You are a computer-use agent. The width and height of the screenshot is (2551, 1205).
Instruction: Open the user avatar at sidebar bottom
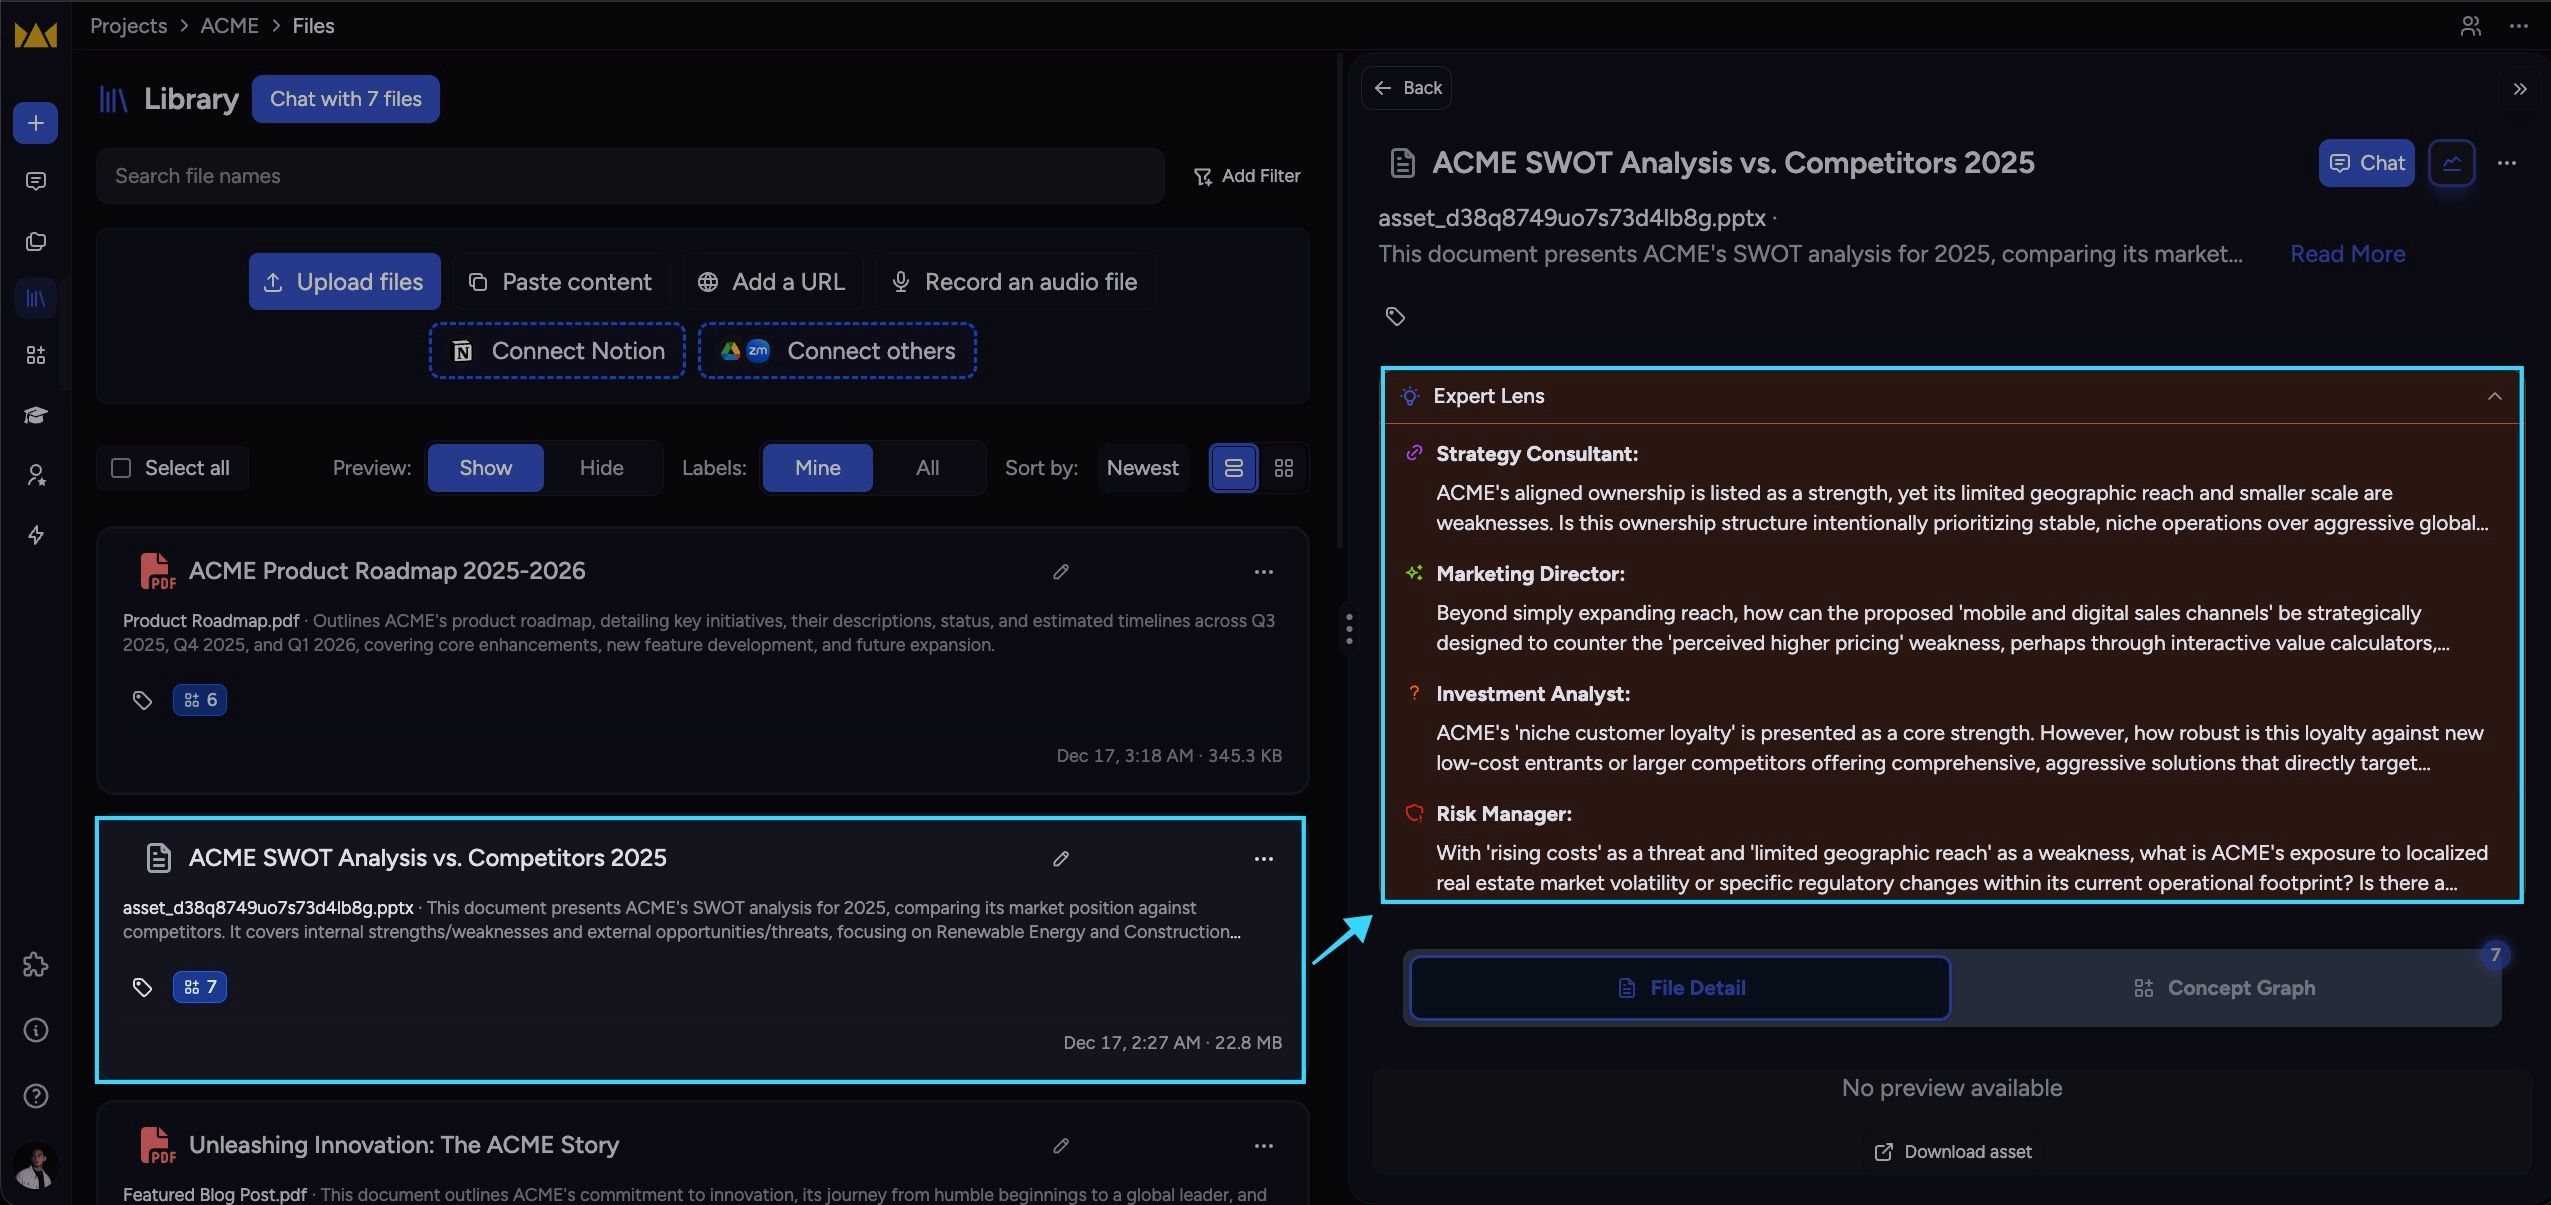35,1166
